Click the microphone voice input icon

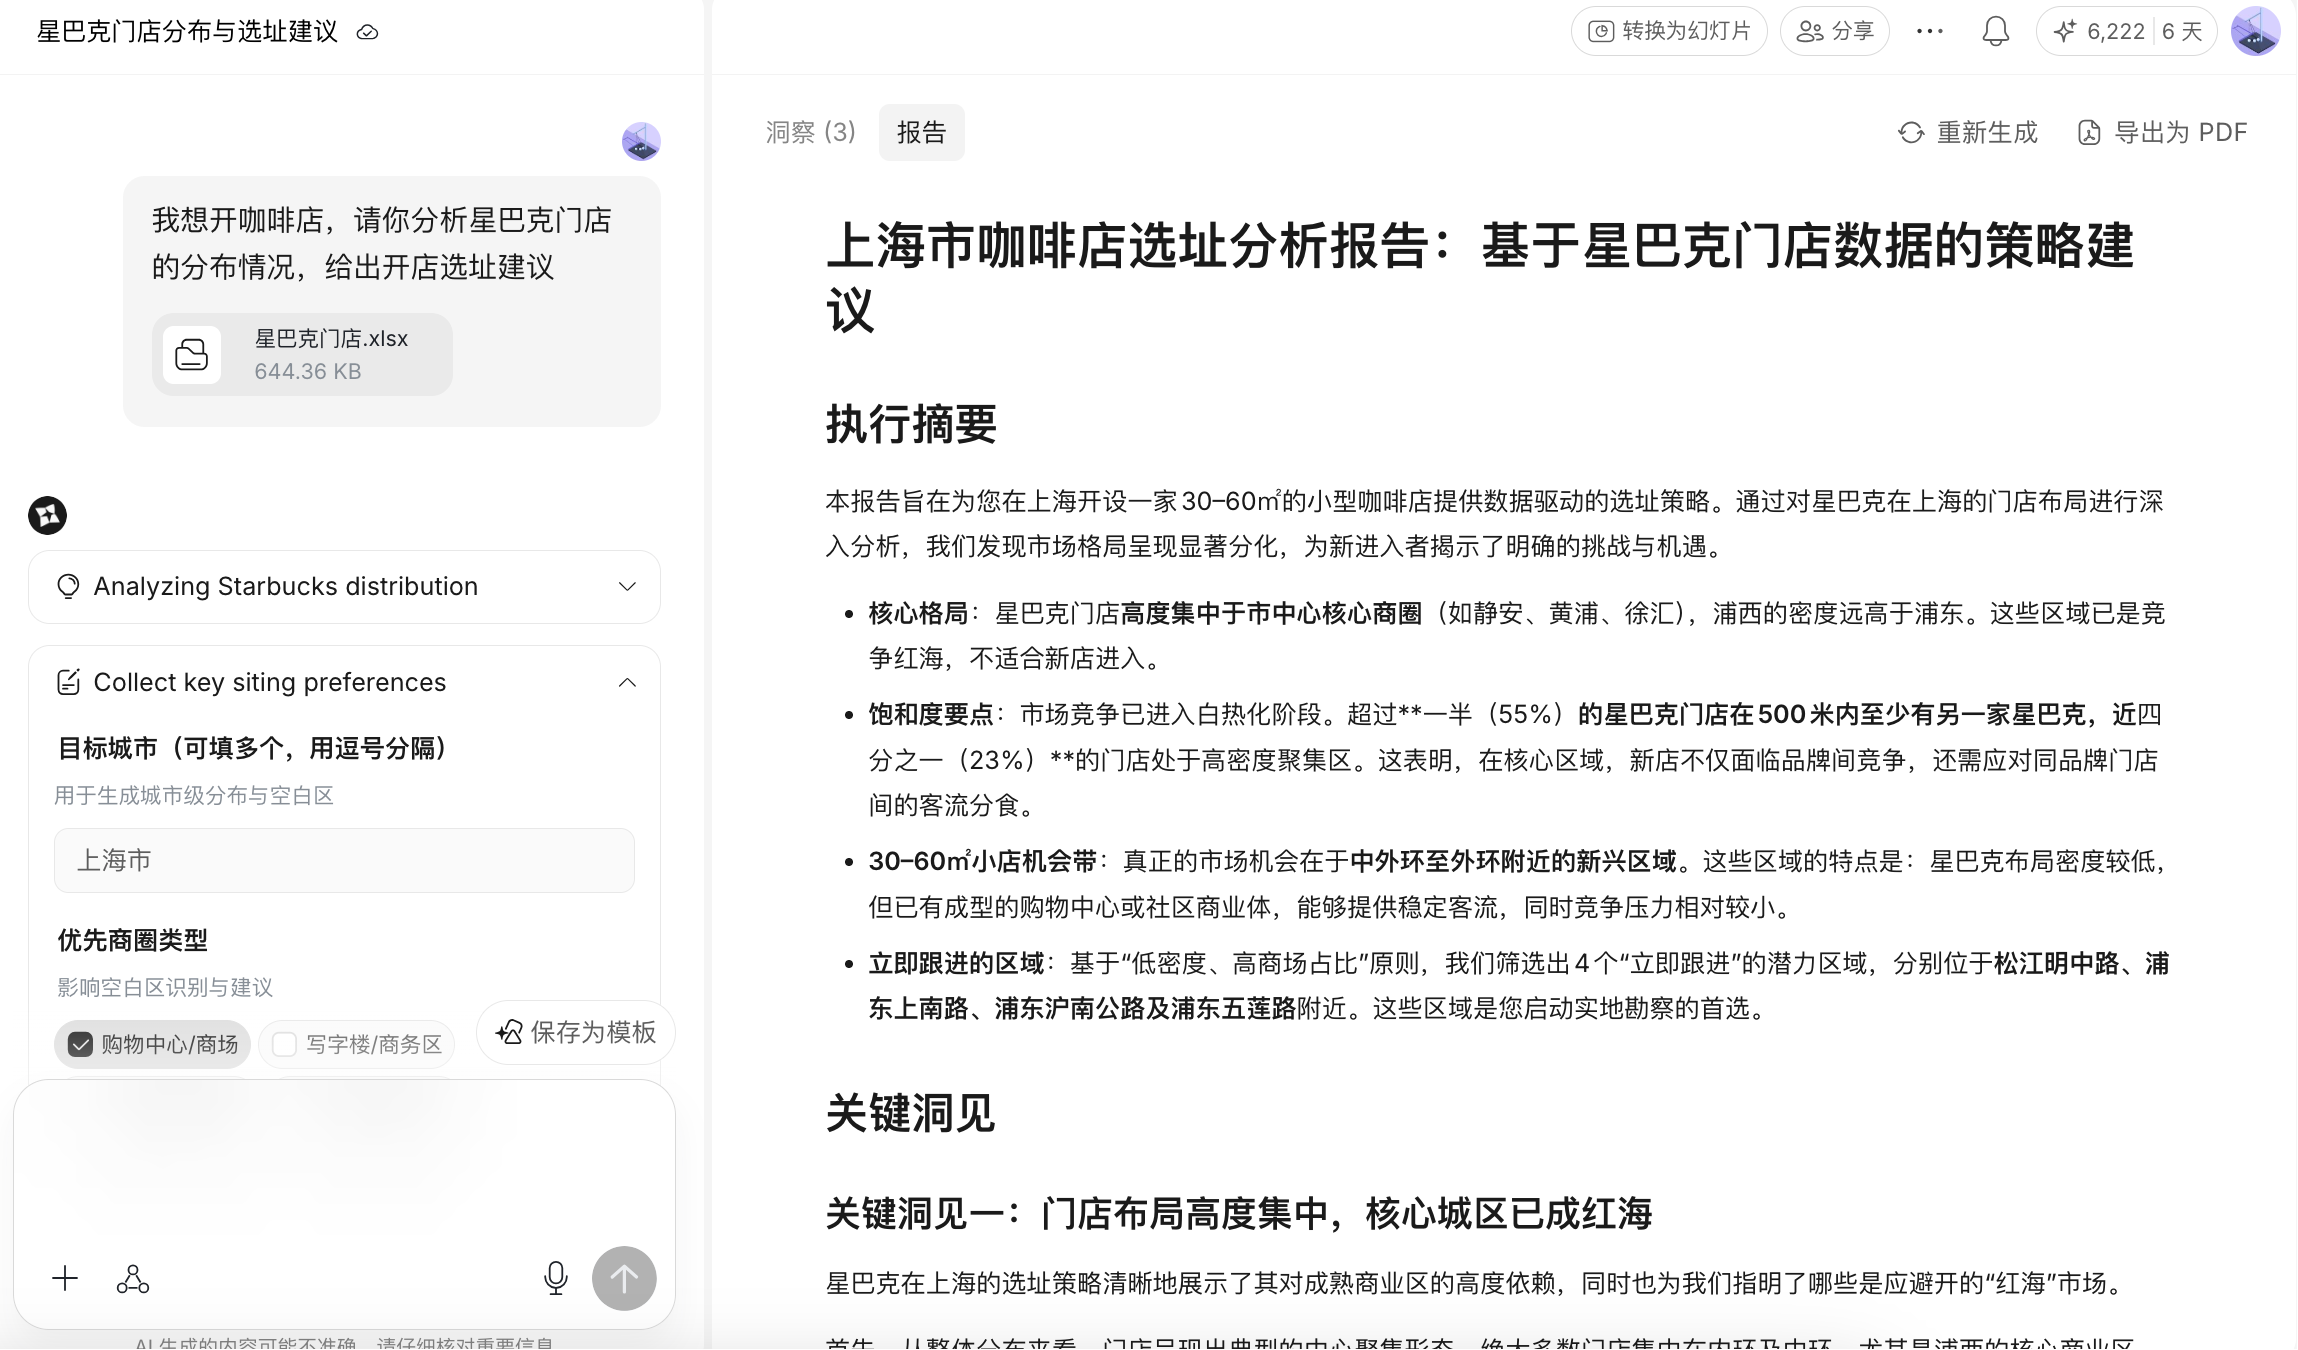click(x=556, y=1278)
